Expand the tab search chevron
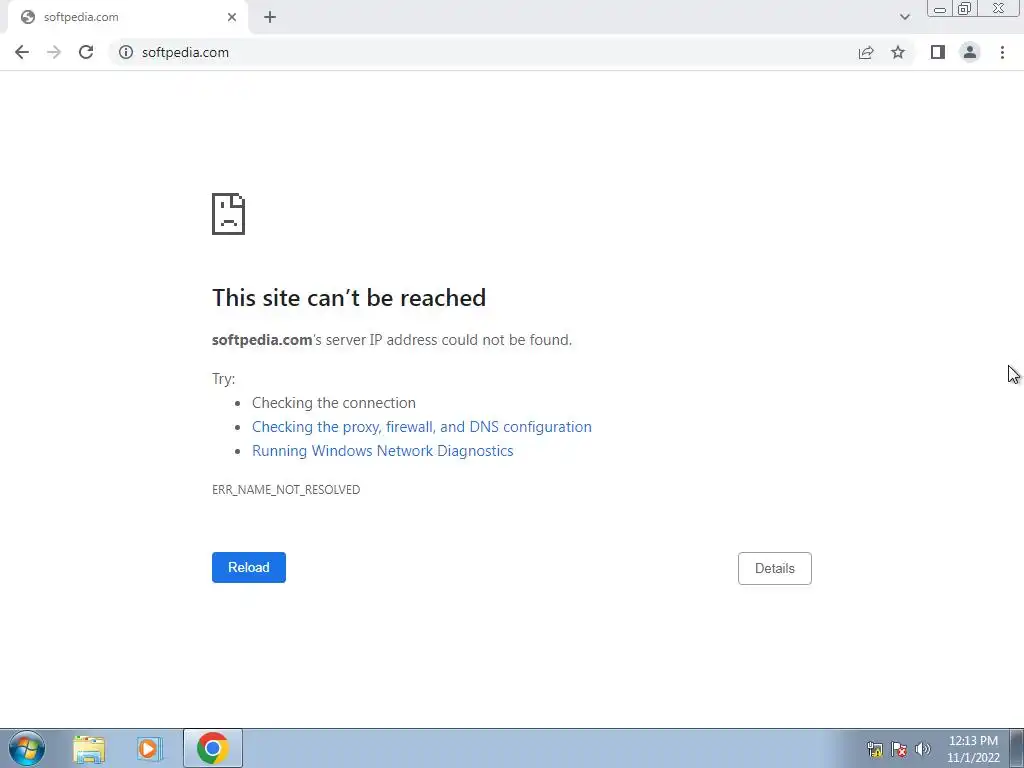 (904, 17)
